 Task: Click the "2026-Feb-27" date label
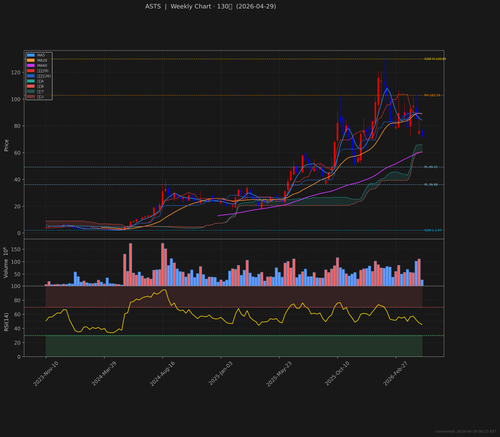[x=396, y=374]
